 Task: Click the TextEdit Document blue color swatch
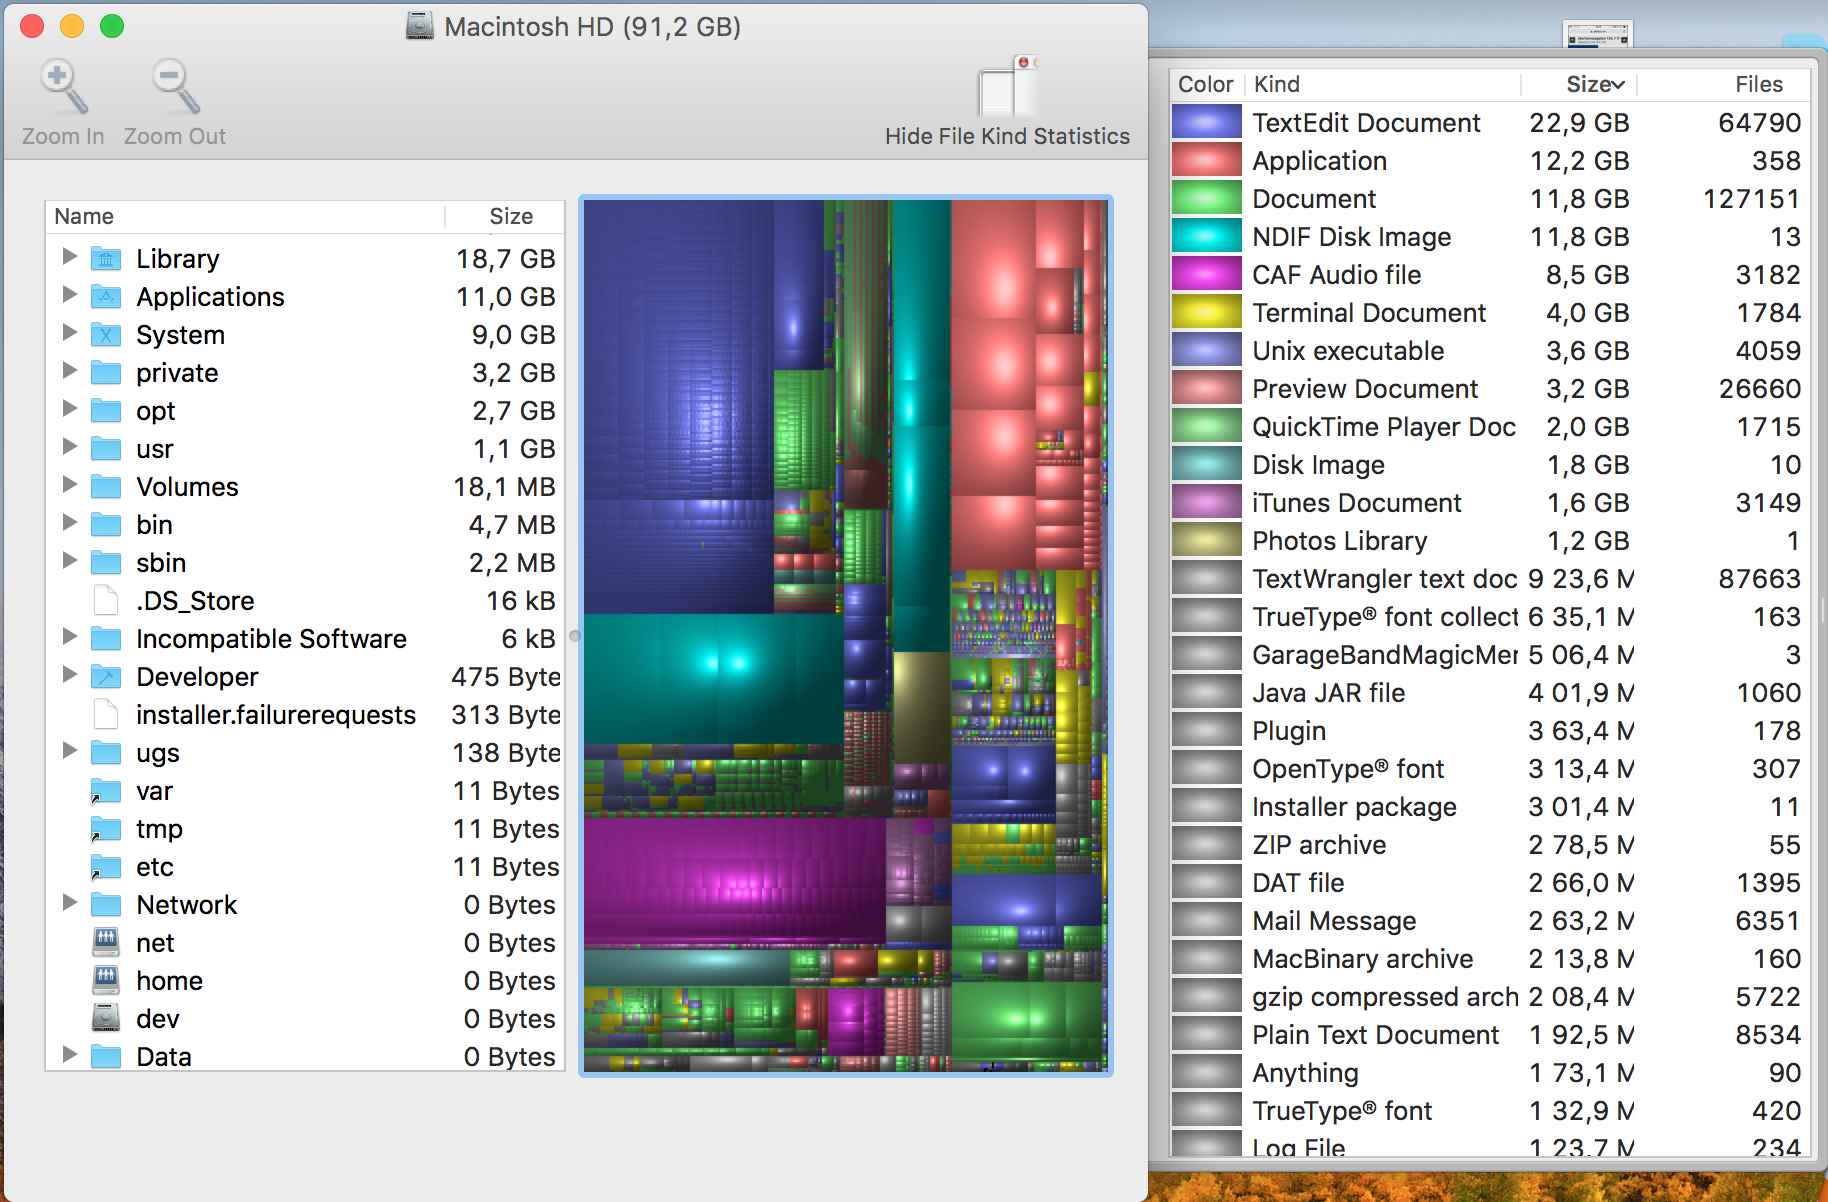tap(1206, 123)
